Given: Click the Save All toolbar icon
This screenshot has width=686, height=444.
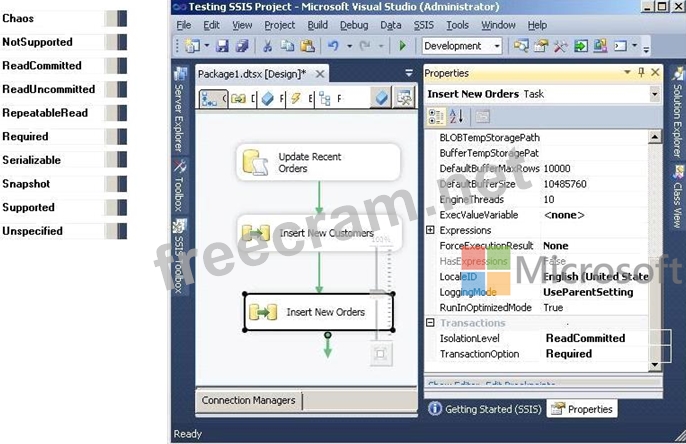Looking at the screenshot, I should click(x=242, y=46).
